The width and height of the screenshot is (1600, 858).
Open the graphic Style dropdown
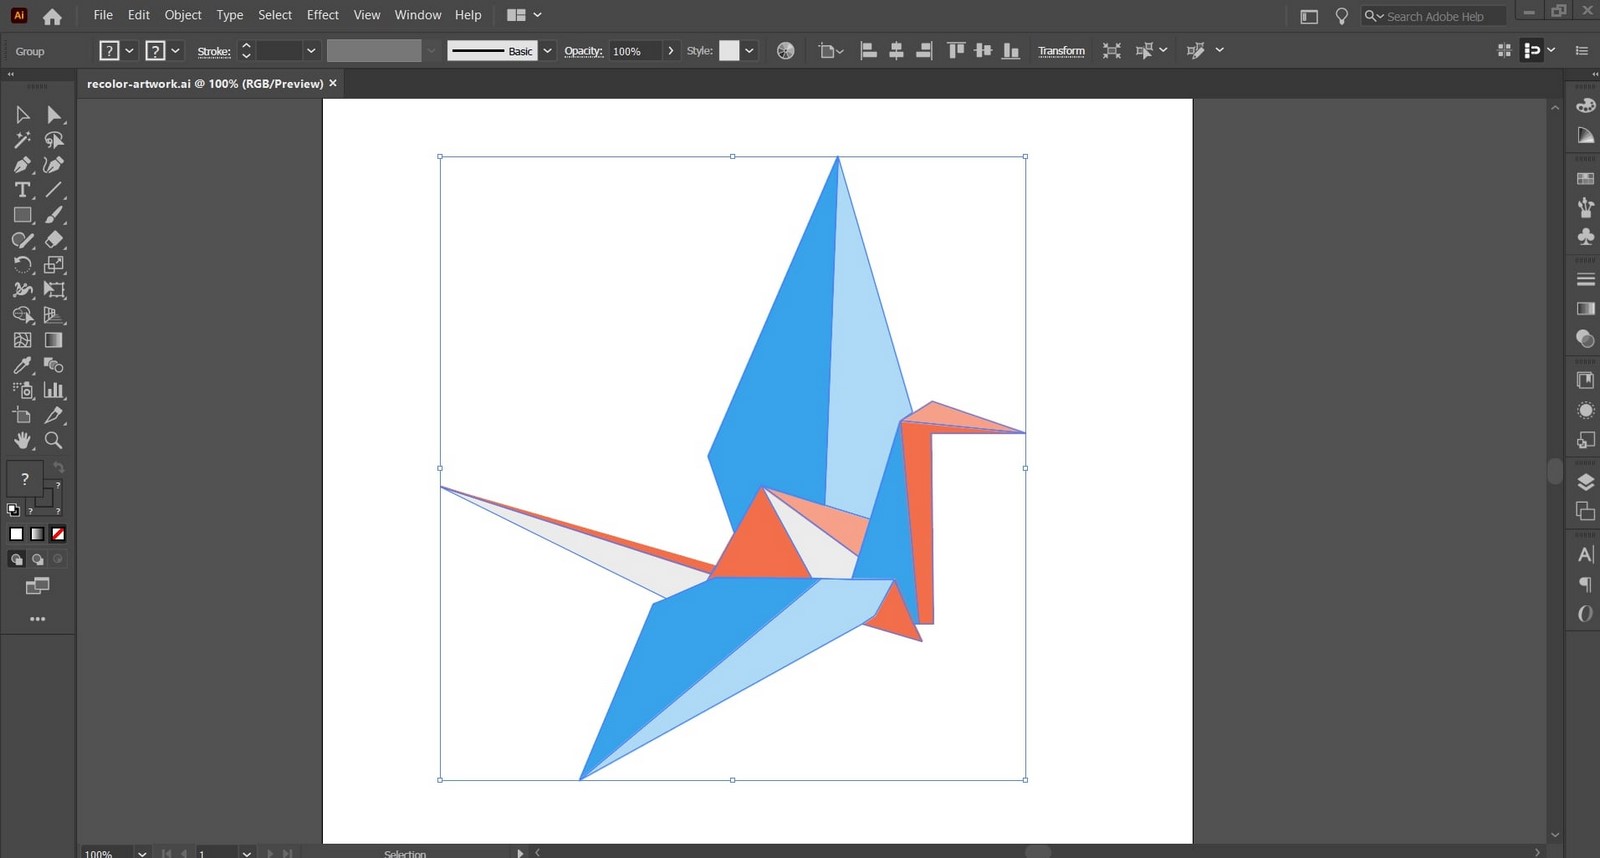749,51
